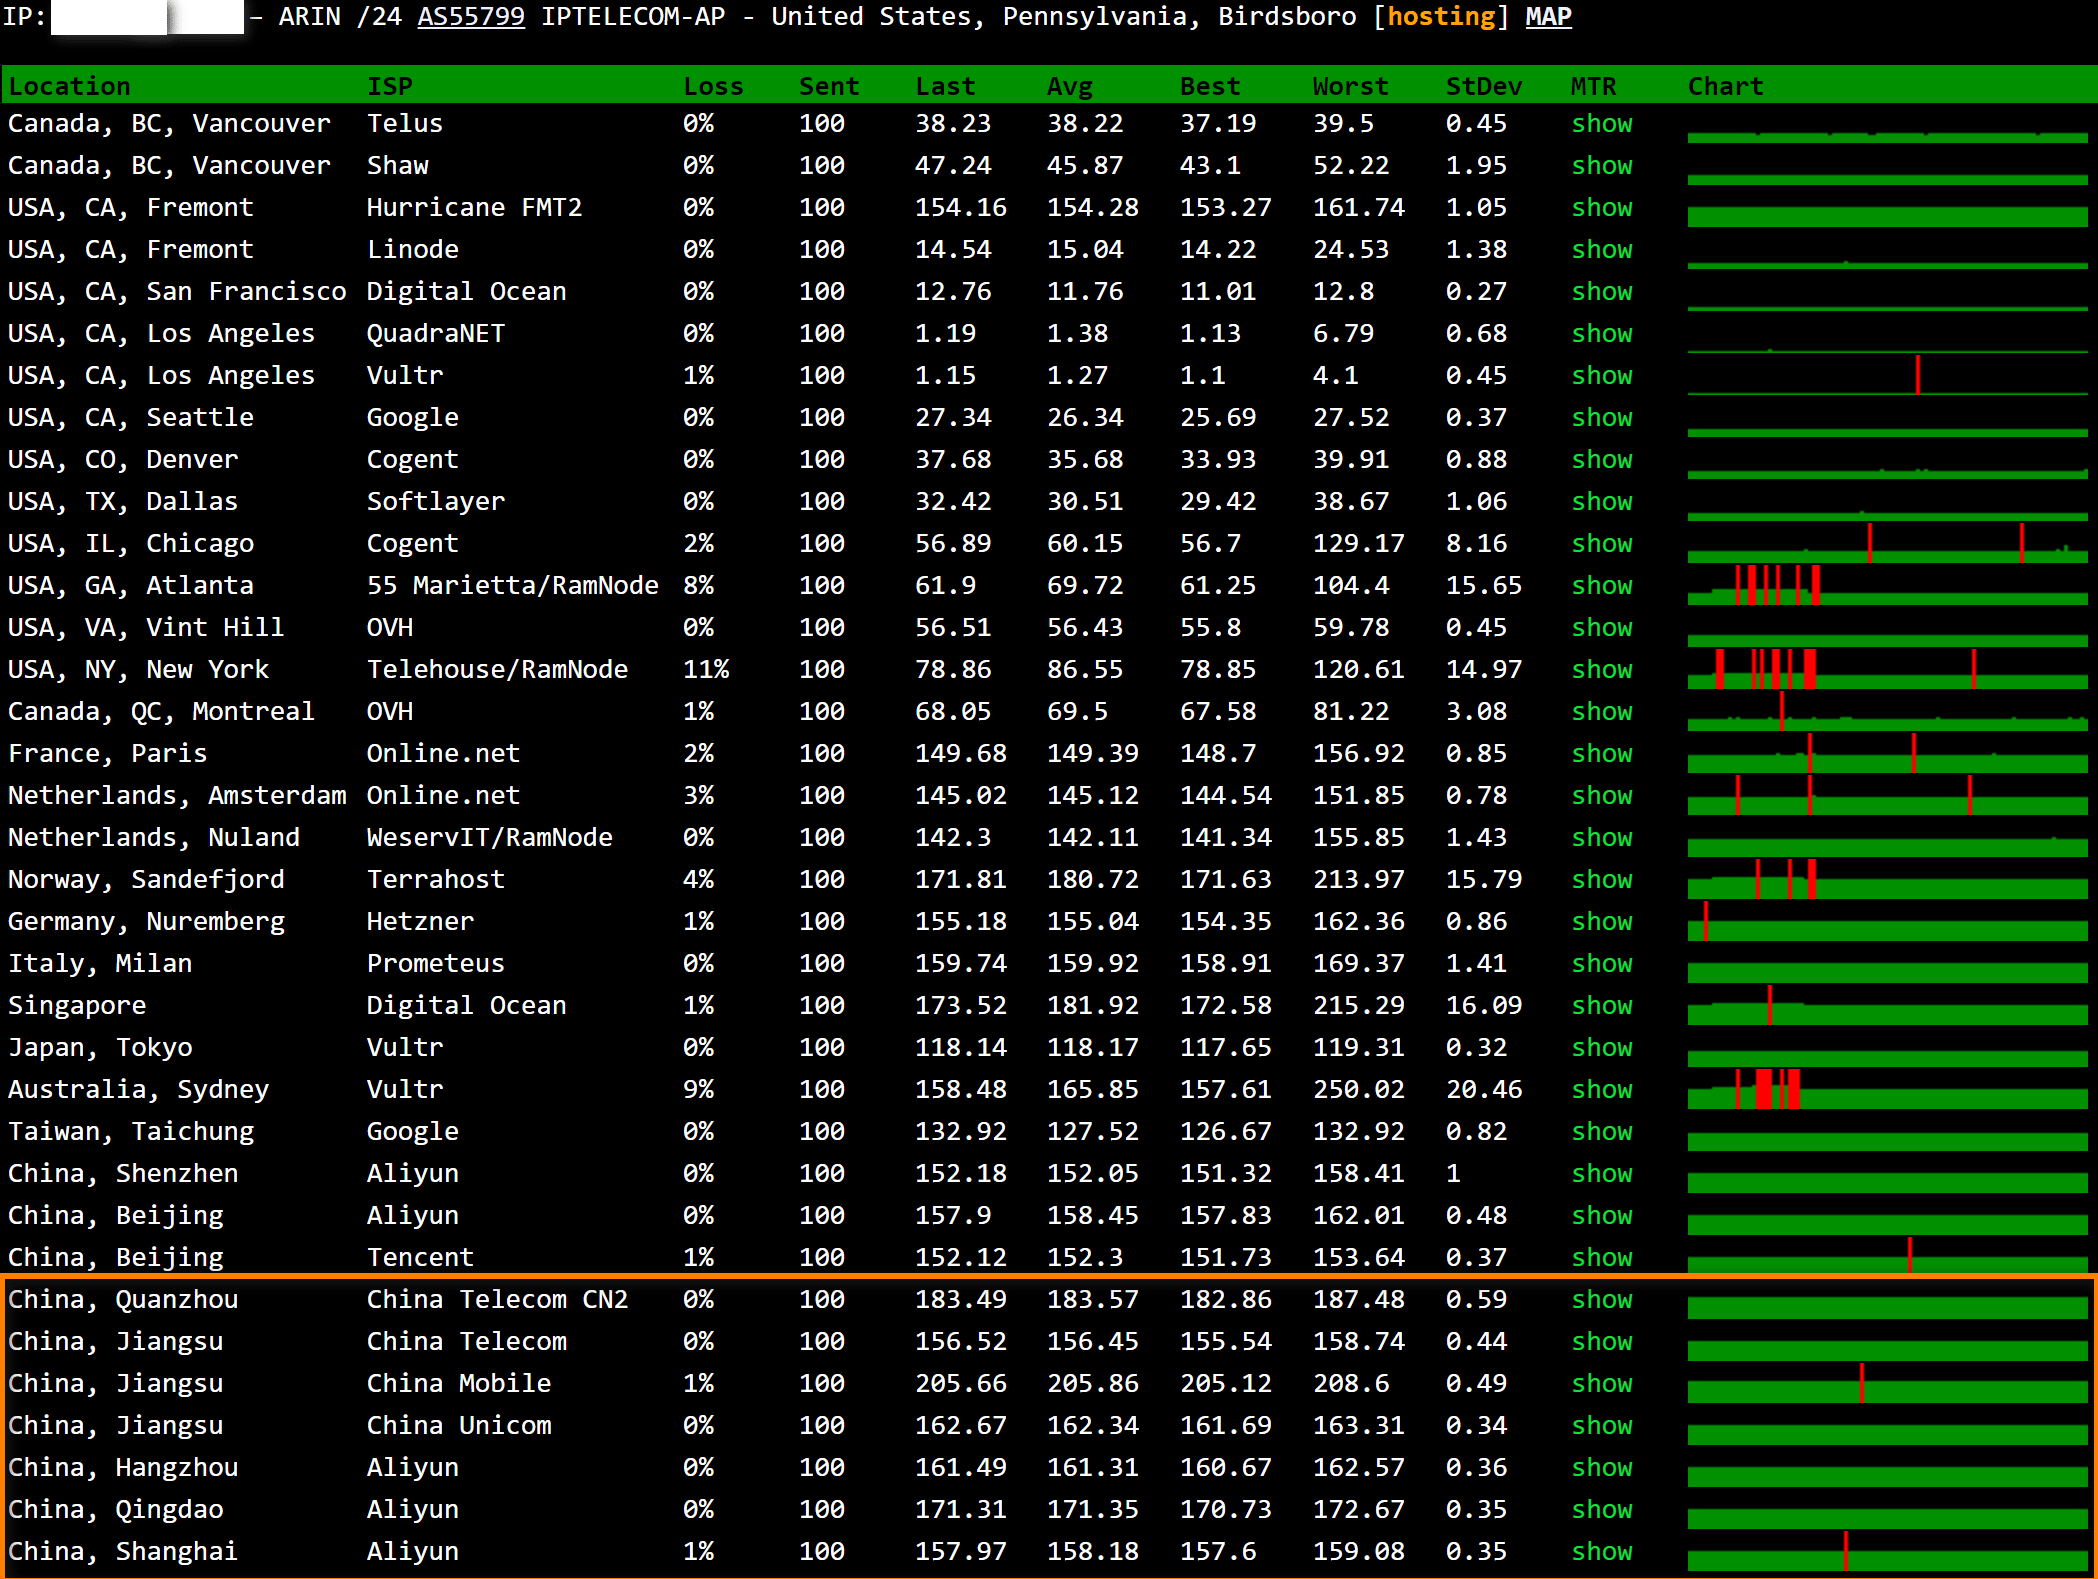Select the '55 Marietta/RamNode' ISP cell
Image resolution: width=2098 pixels, height=1579 pixels.
point(512,585)
